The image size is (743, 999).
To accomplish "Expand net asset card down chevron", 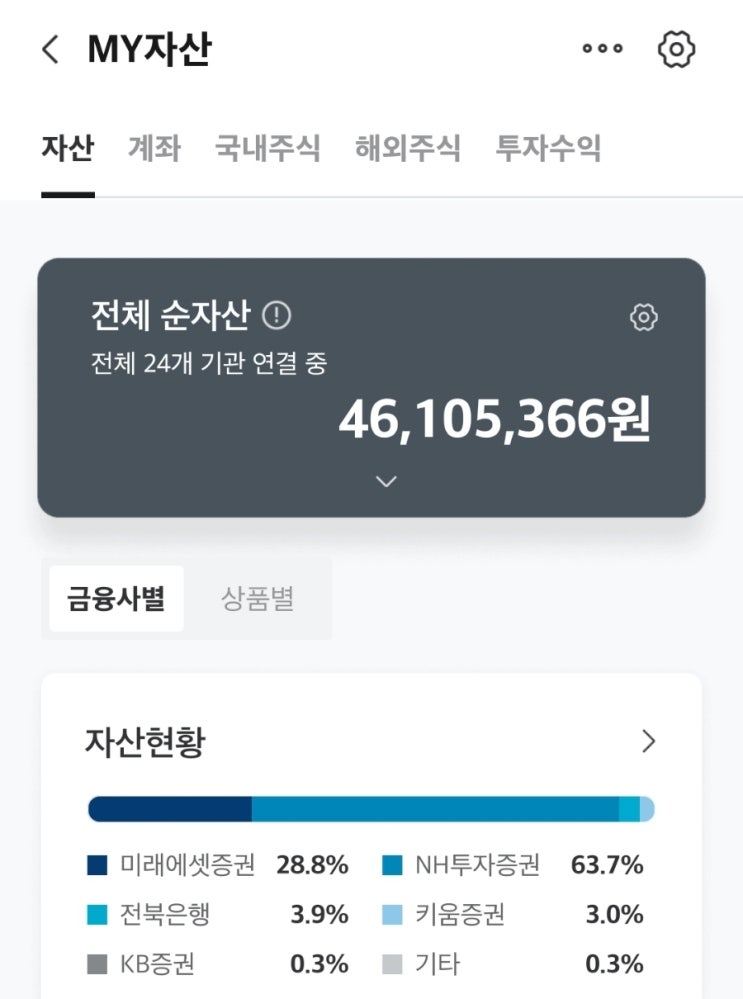I will click(x=386, y=481).
